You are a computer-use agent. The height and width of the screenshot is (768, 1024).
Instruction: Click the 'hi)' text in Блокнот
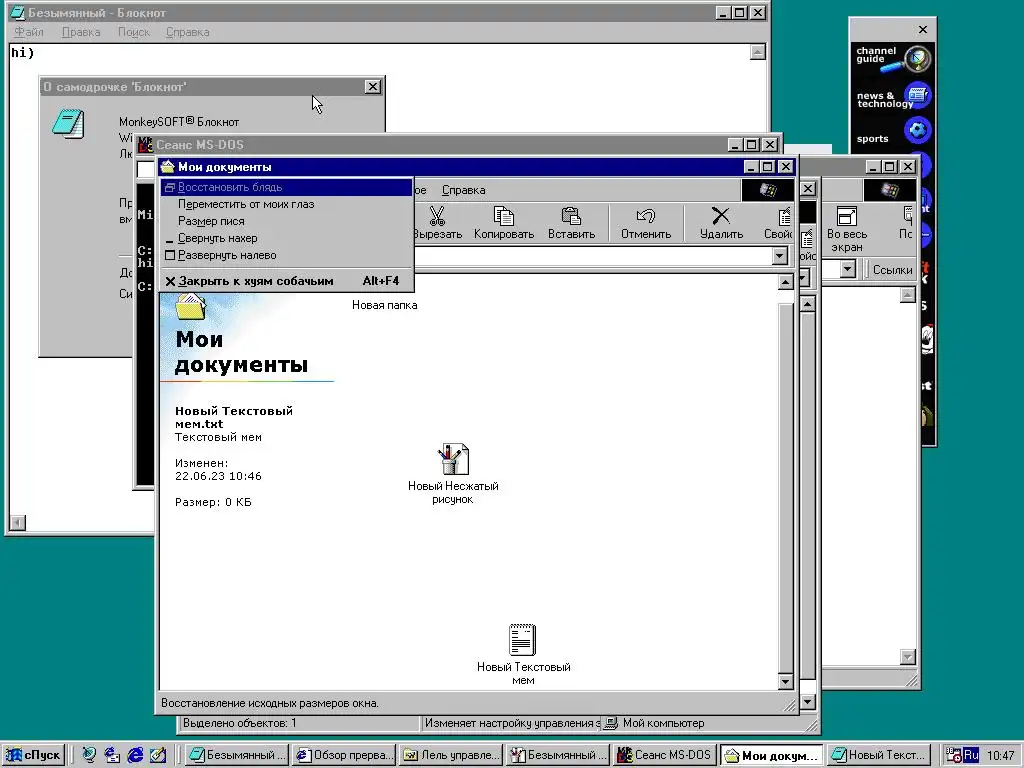[22, 52]
